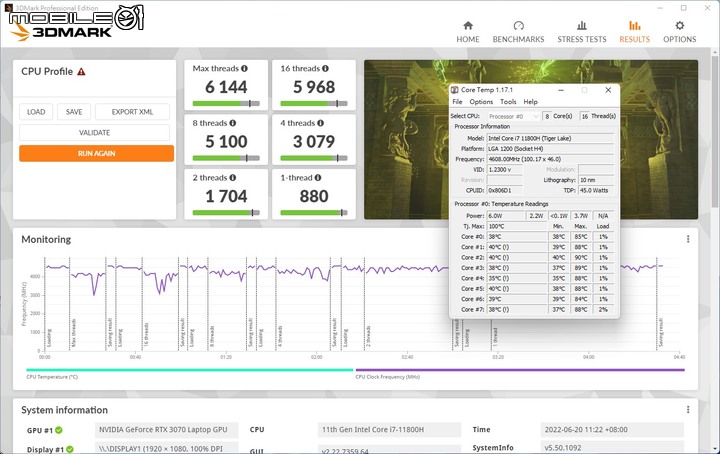
Task: Click the Frequency field showing 4608.00MHz
Action: click(x=550, y=159)
